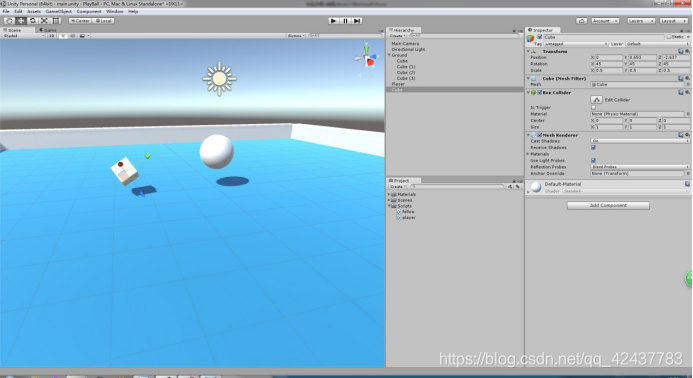This screenshot has height=378, width=693.
Task: Uncheck Receive Shadows
Action: point(593,148)
